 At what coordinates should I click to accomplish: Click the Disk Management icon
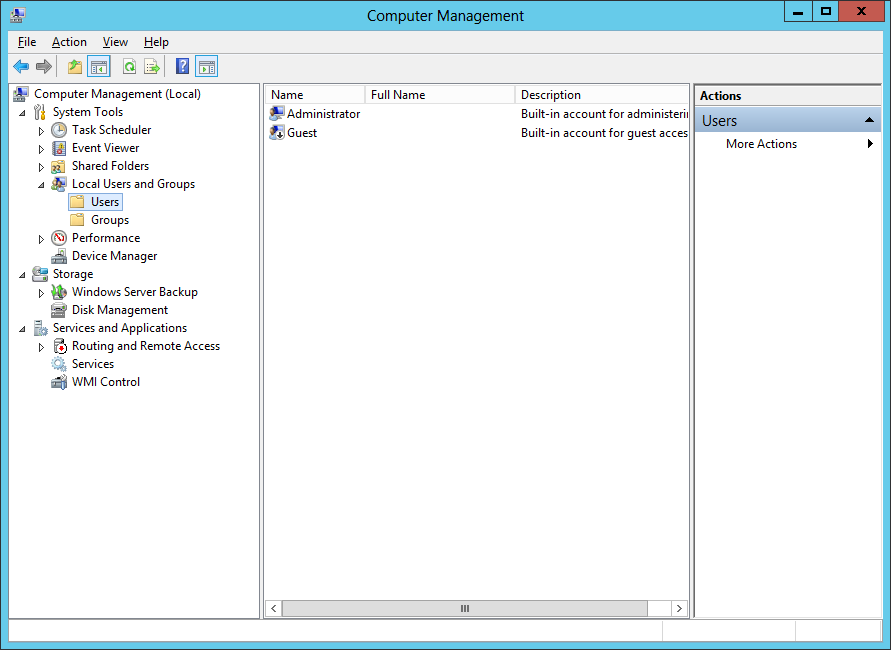tap(59, 310)
